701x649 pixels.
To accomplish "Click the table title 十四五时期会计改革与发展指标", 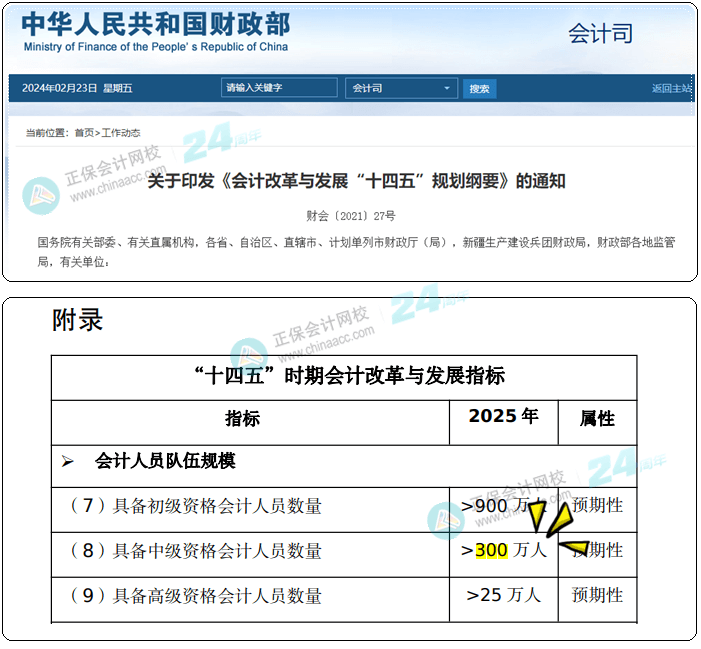I will 350,375.
